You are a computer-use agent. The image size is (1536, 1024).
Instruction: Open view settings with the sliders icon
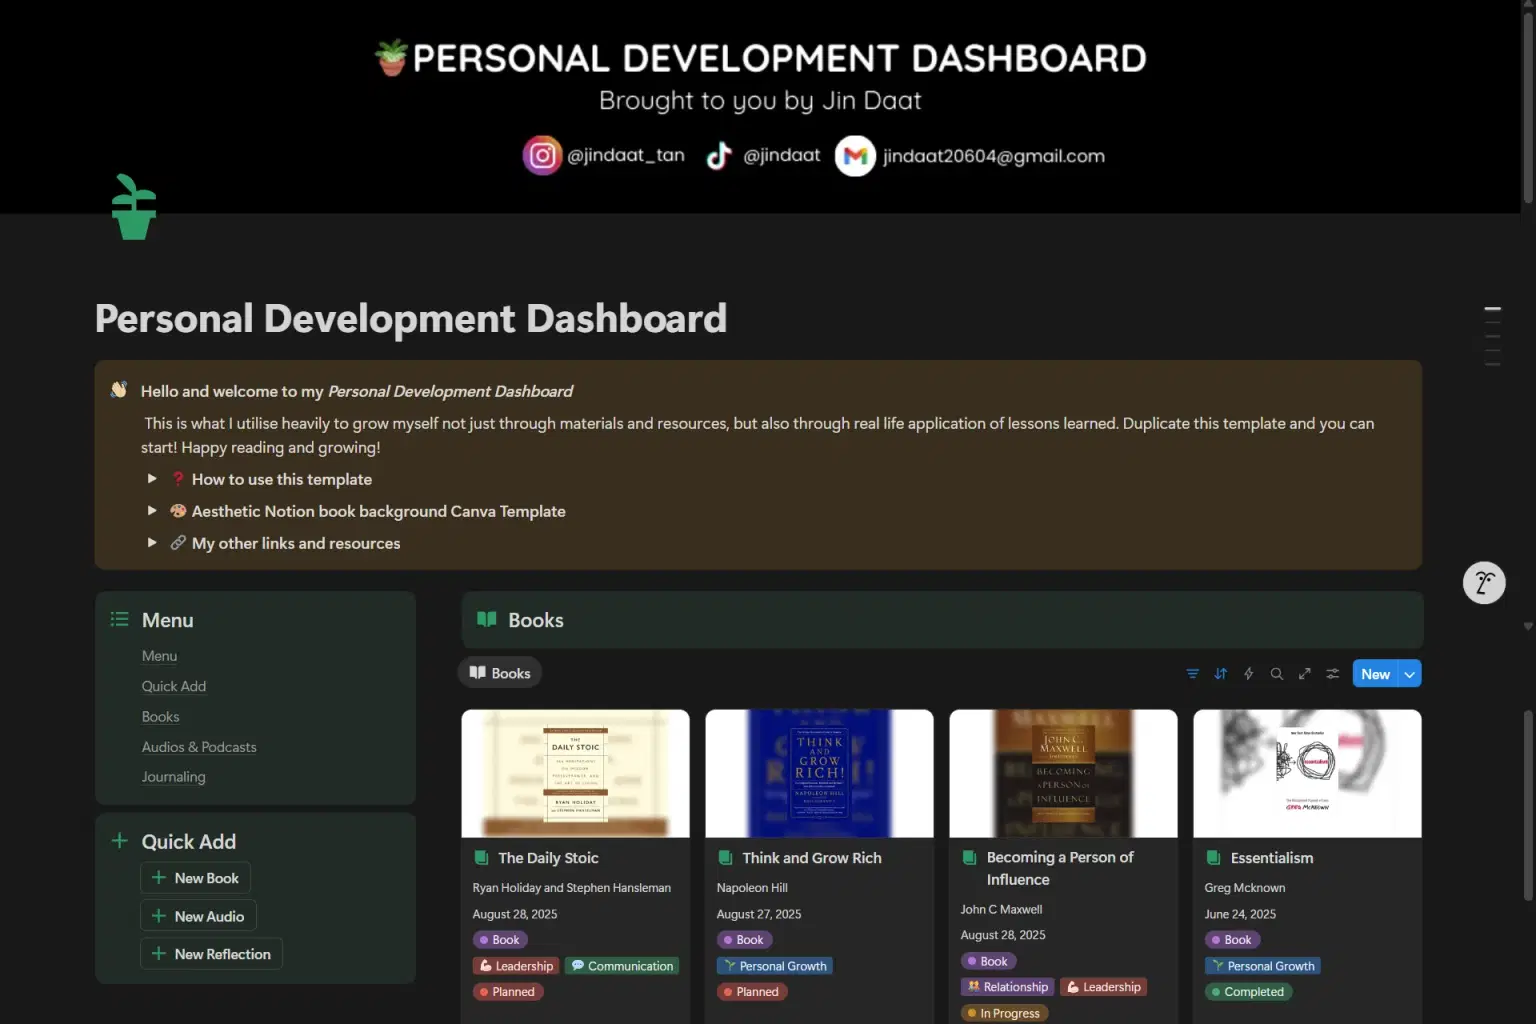1332,673
